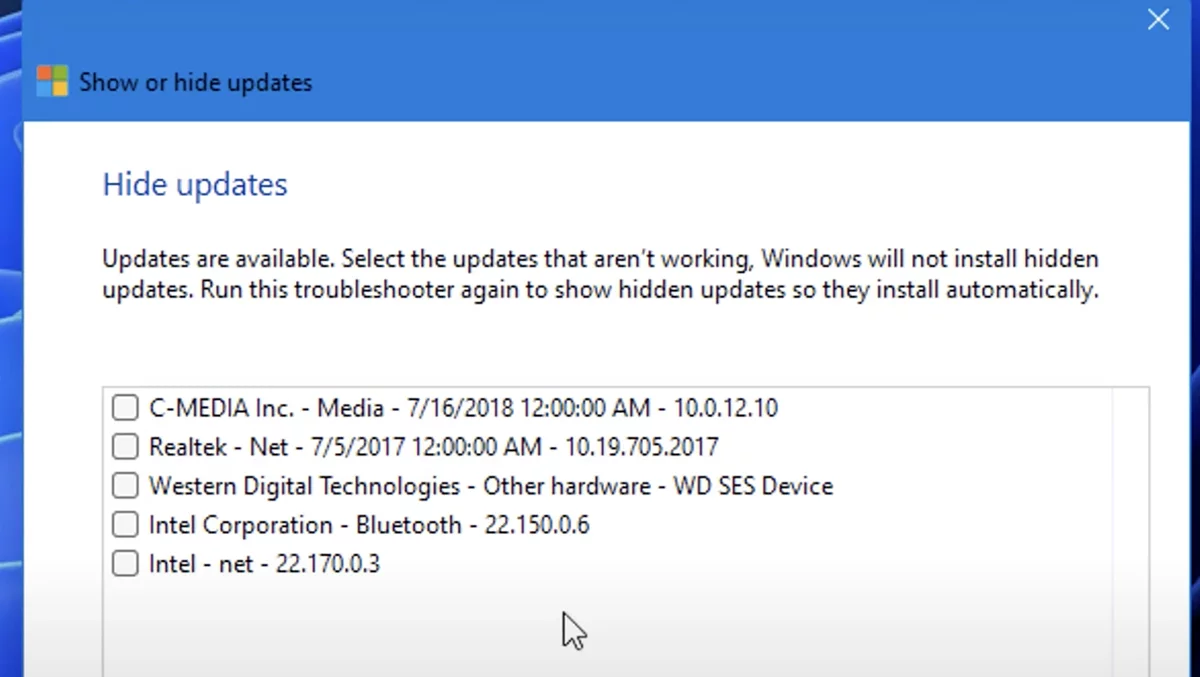Screen dimensions: 1200x677
Task: Click the "WD SES Device" entry label
Action: (753, 486)
